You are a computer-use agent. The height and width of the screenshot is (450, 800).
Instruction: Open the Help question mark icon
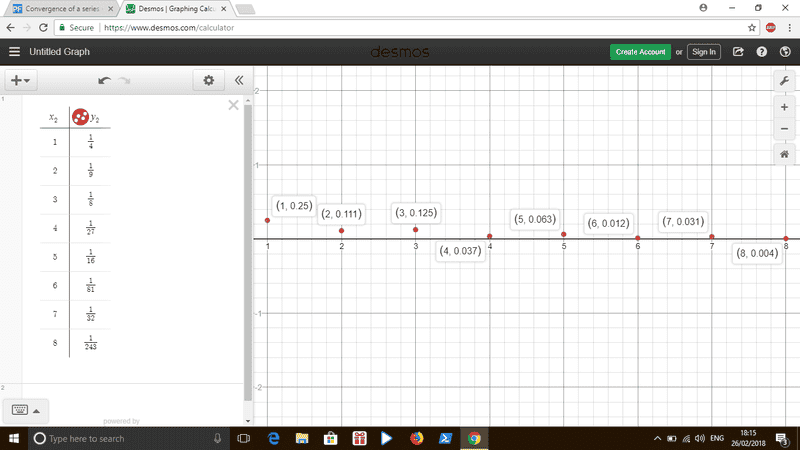[x=761, y=52]
